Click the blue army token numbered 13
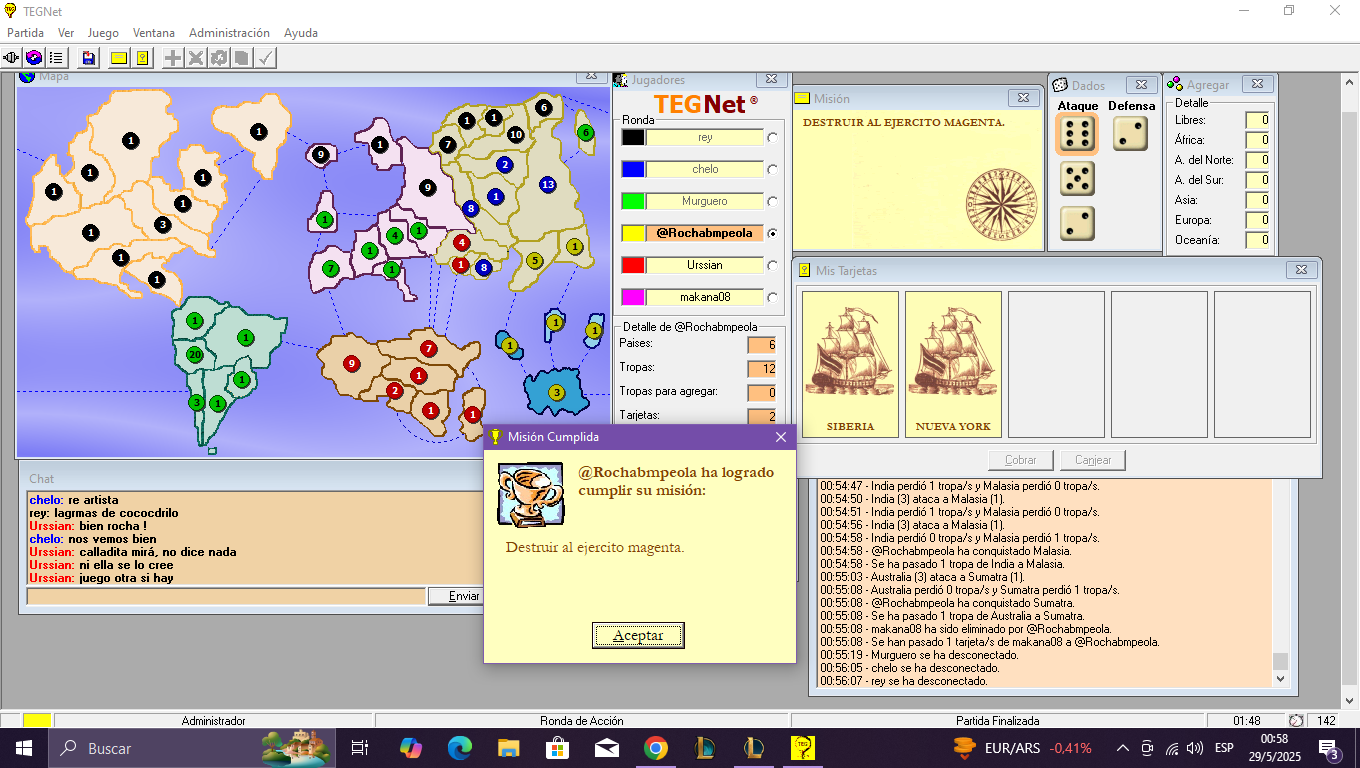This screenshot has width=1360, height=768. point(547,184)
